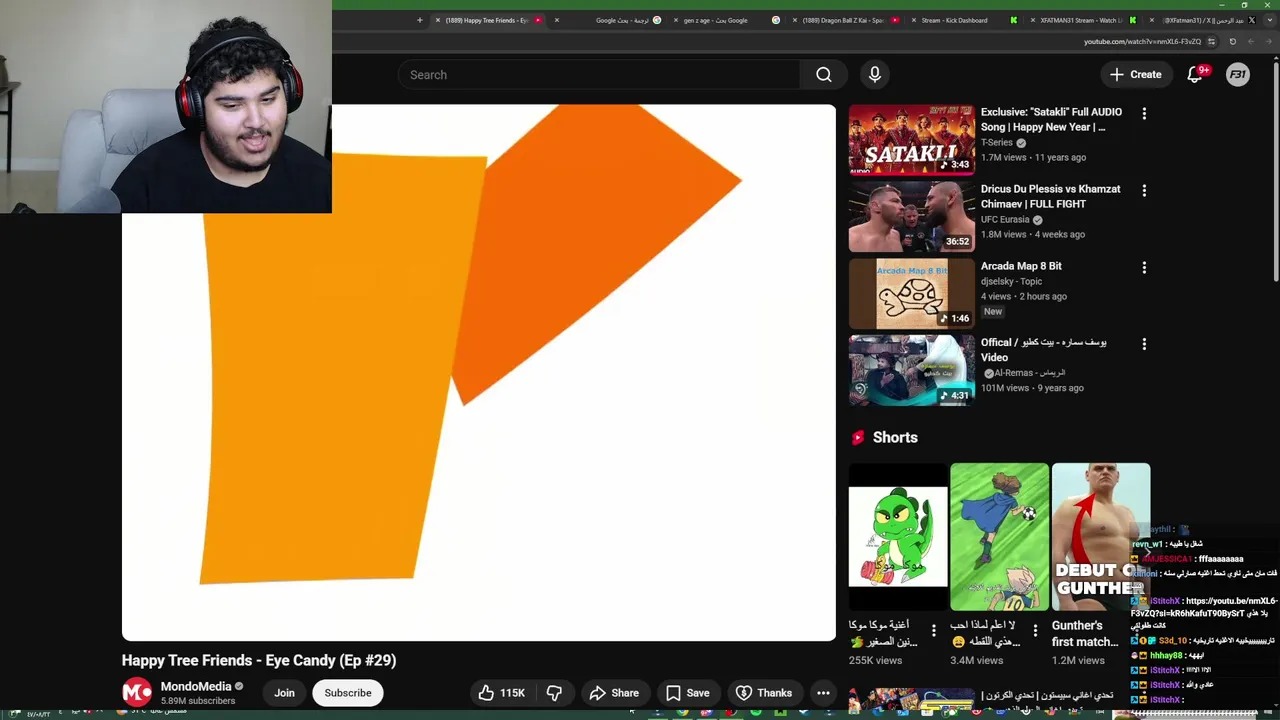Image resolution: width=1280 pixels, height=720 pixels.
Task: Open soccer anime Short thumbnail
Action: click(1000, 536)
